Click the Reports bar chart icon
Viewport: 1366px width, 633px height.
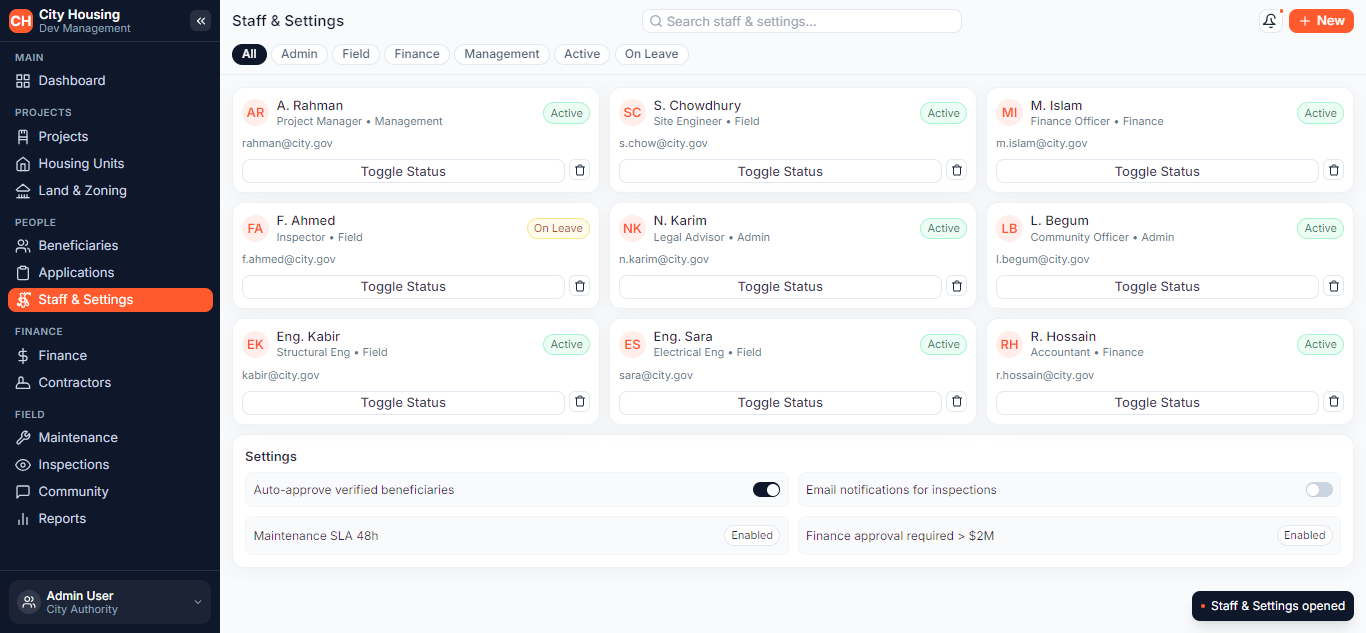pyautogui.click(x=23, y=519)
